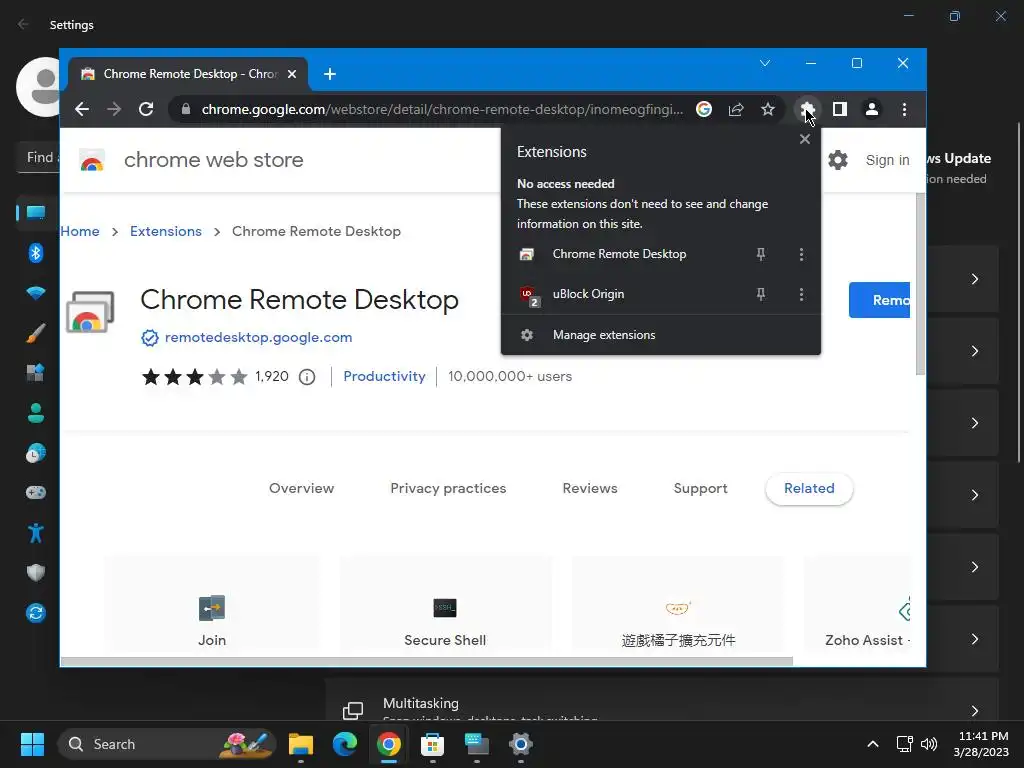The height and width of the screenshot is (768, 1024).
Task: Click the blue Remove from Chrome button
Action: (879, 300)
